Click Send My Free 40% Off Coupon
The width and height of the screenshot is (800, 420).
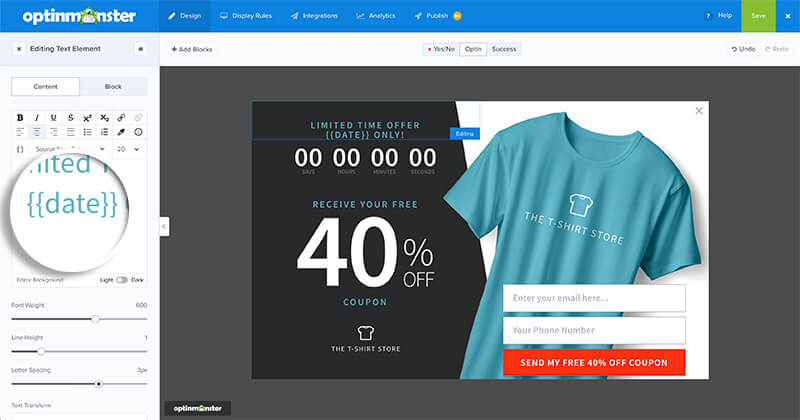click(x=594, y=362)
